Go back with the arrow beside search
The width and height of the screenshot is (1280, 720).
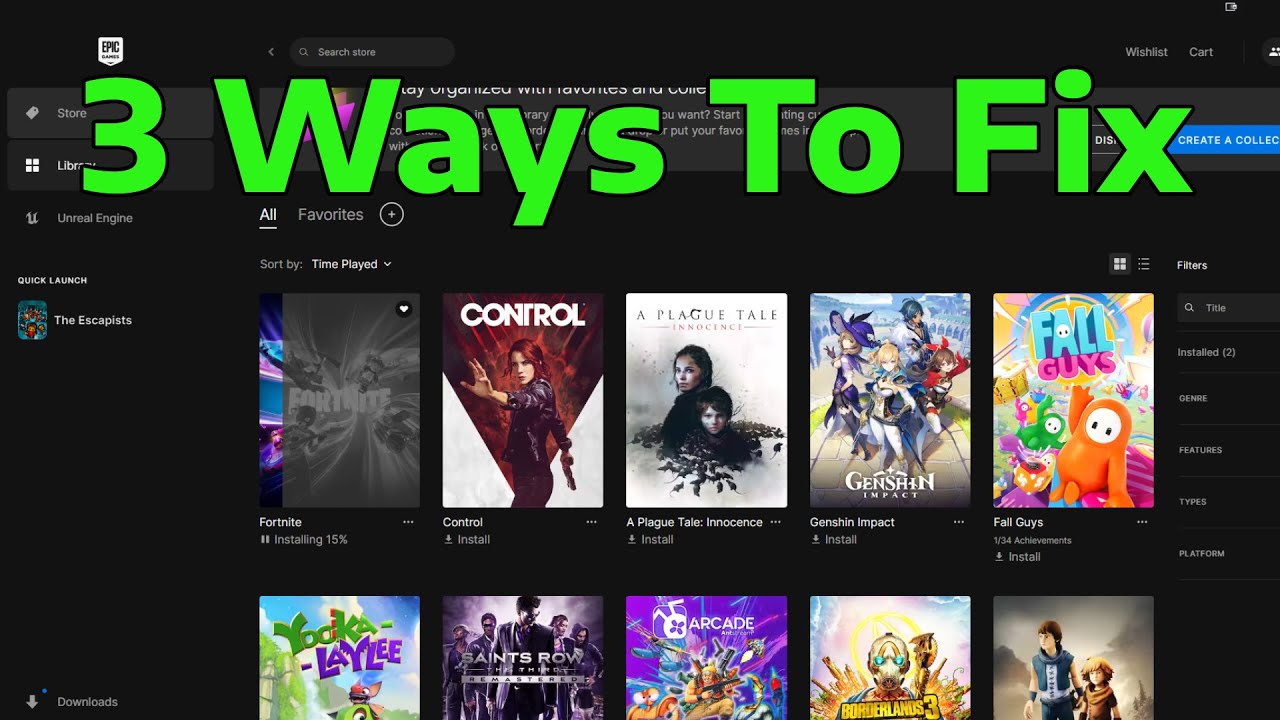click(x=271, y=52)
